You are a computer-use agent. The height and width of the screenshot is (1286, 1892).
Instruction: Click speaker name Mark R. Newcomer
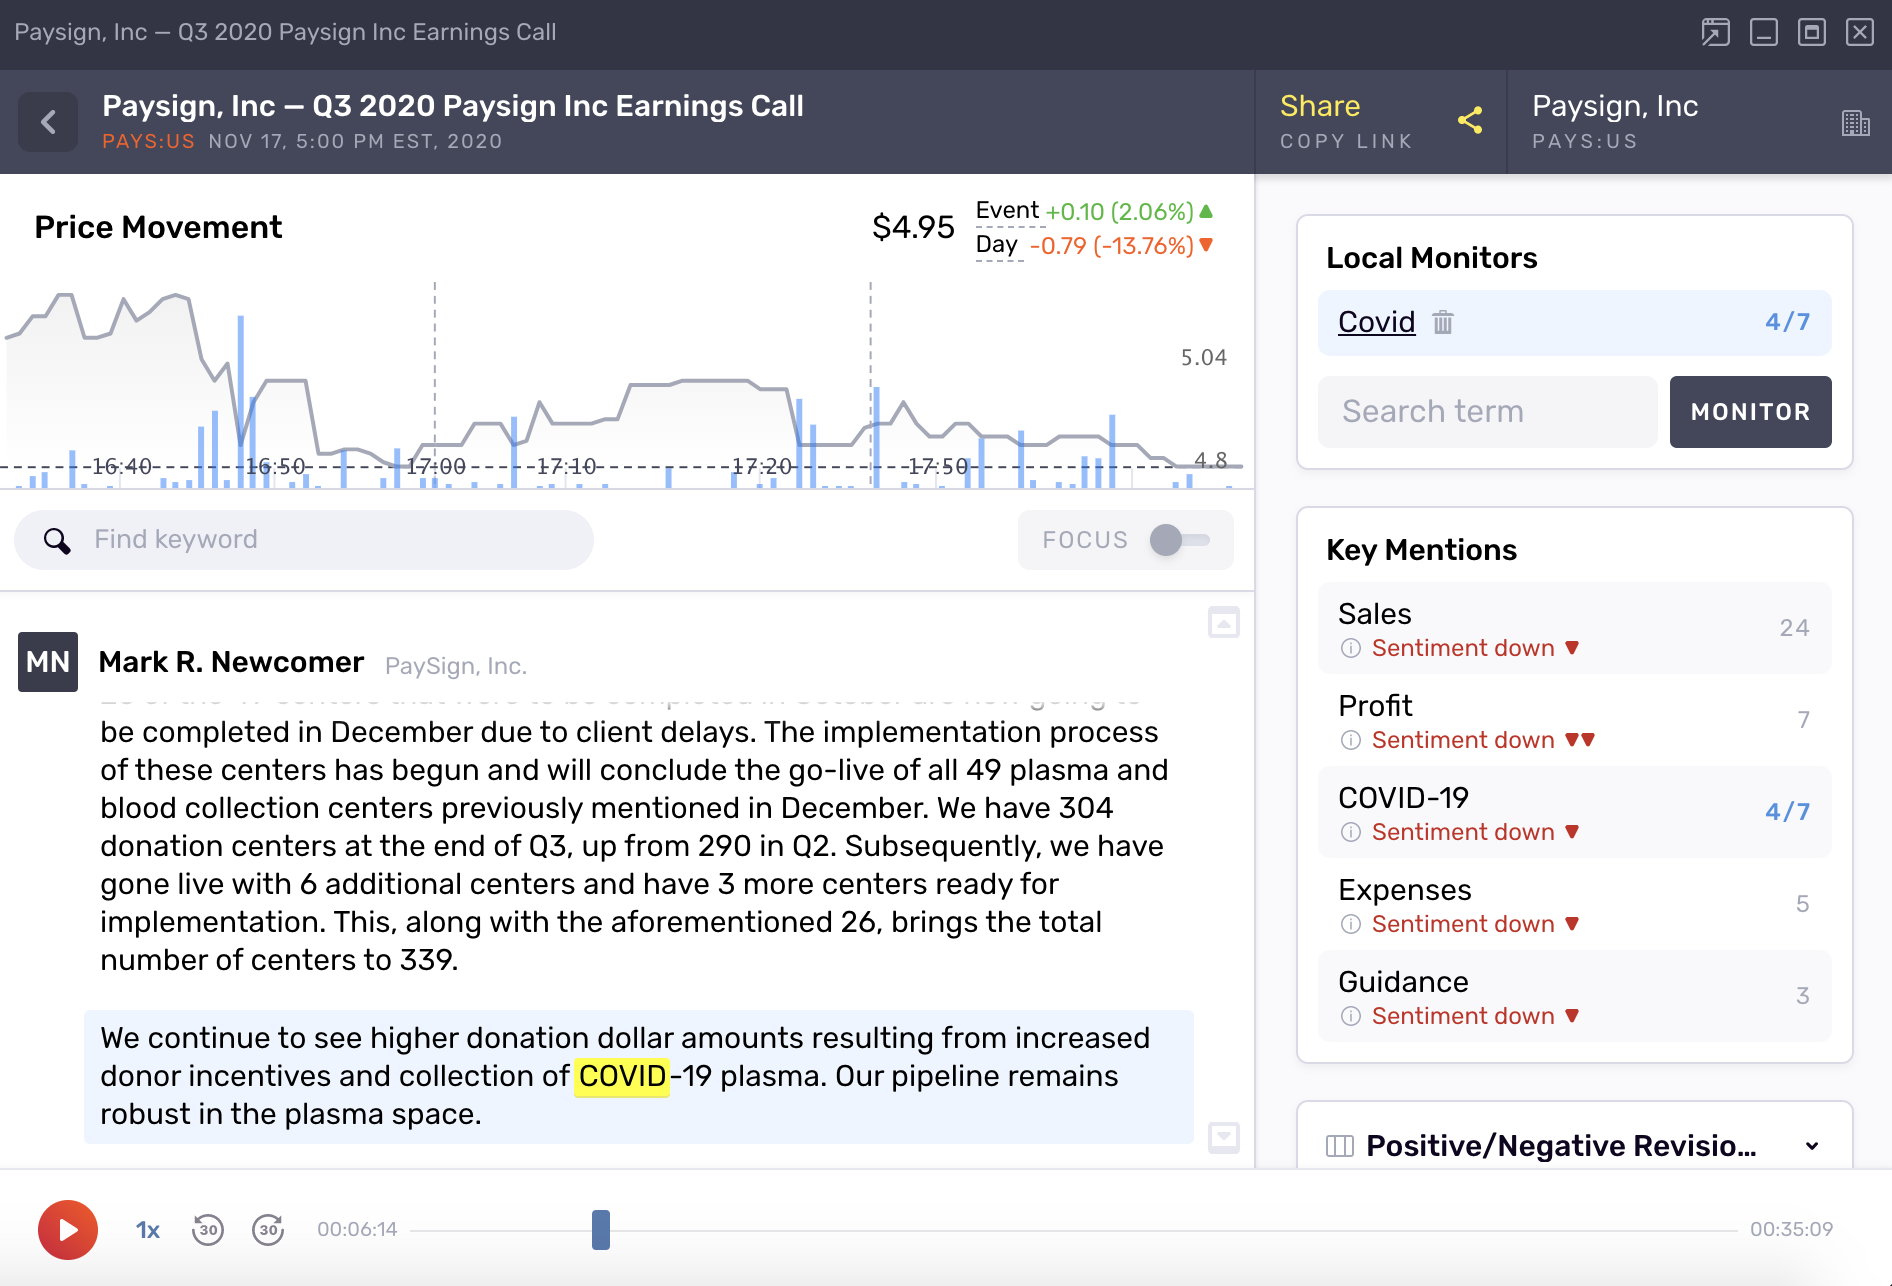(231, 662)
